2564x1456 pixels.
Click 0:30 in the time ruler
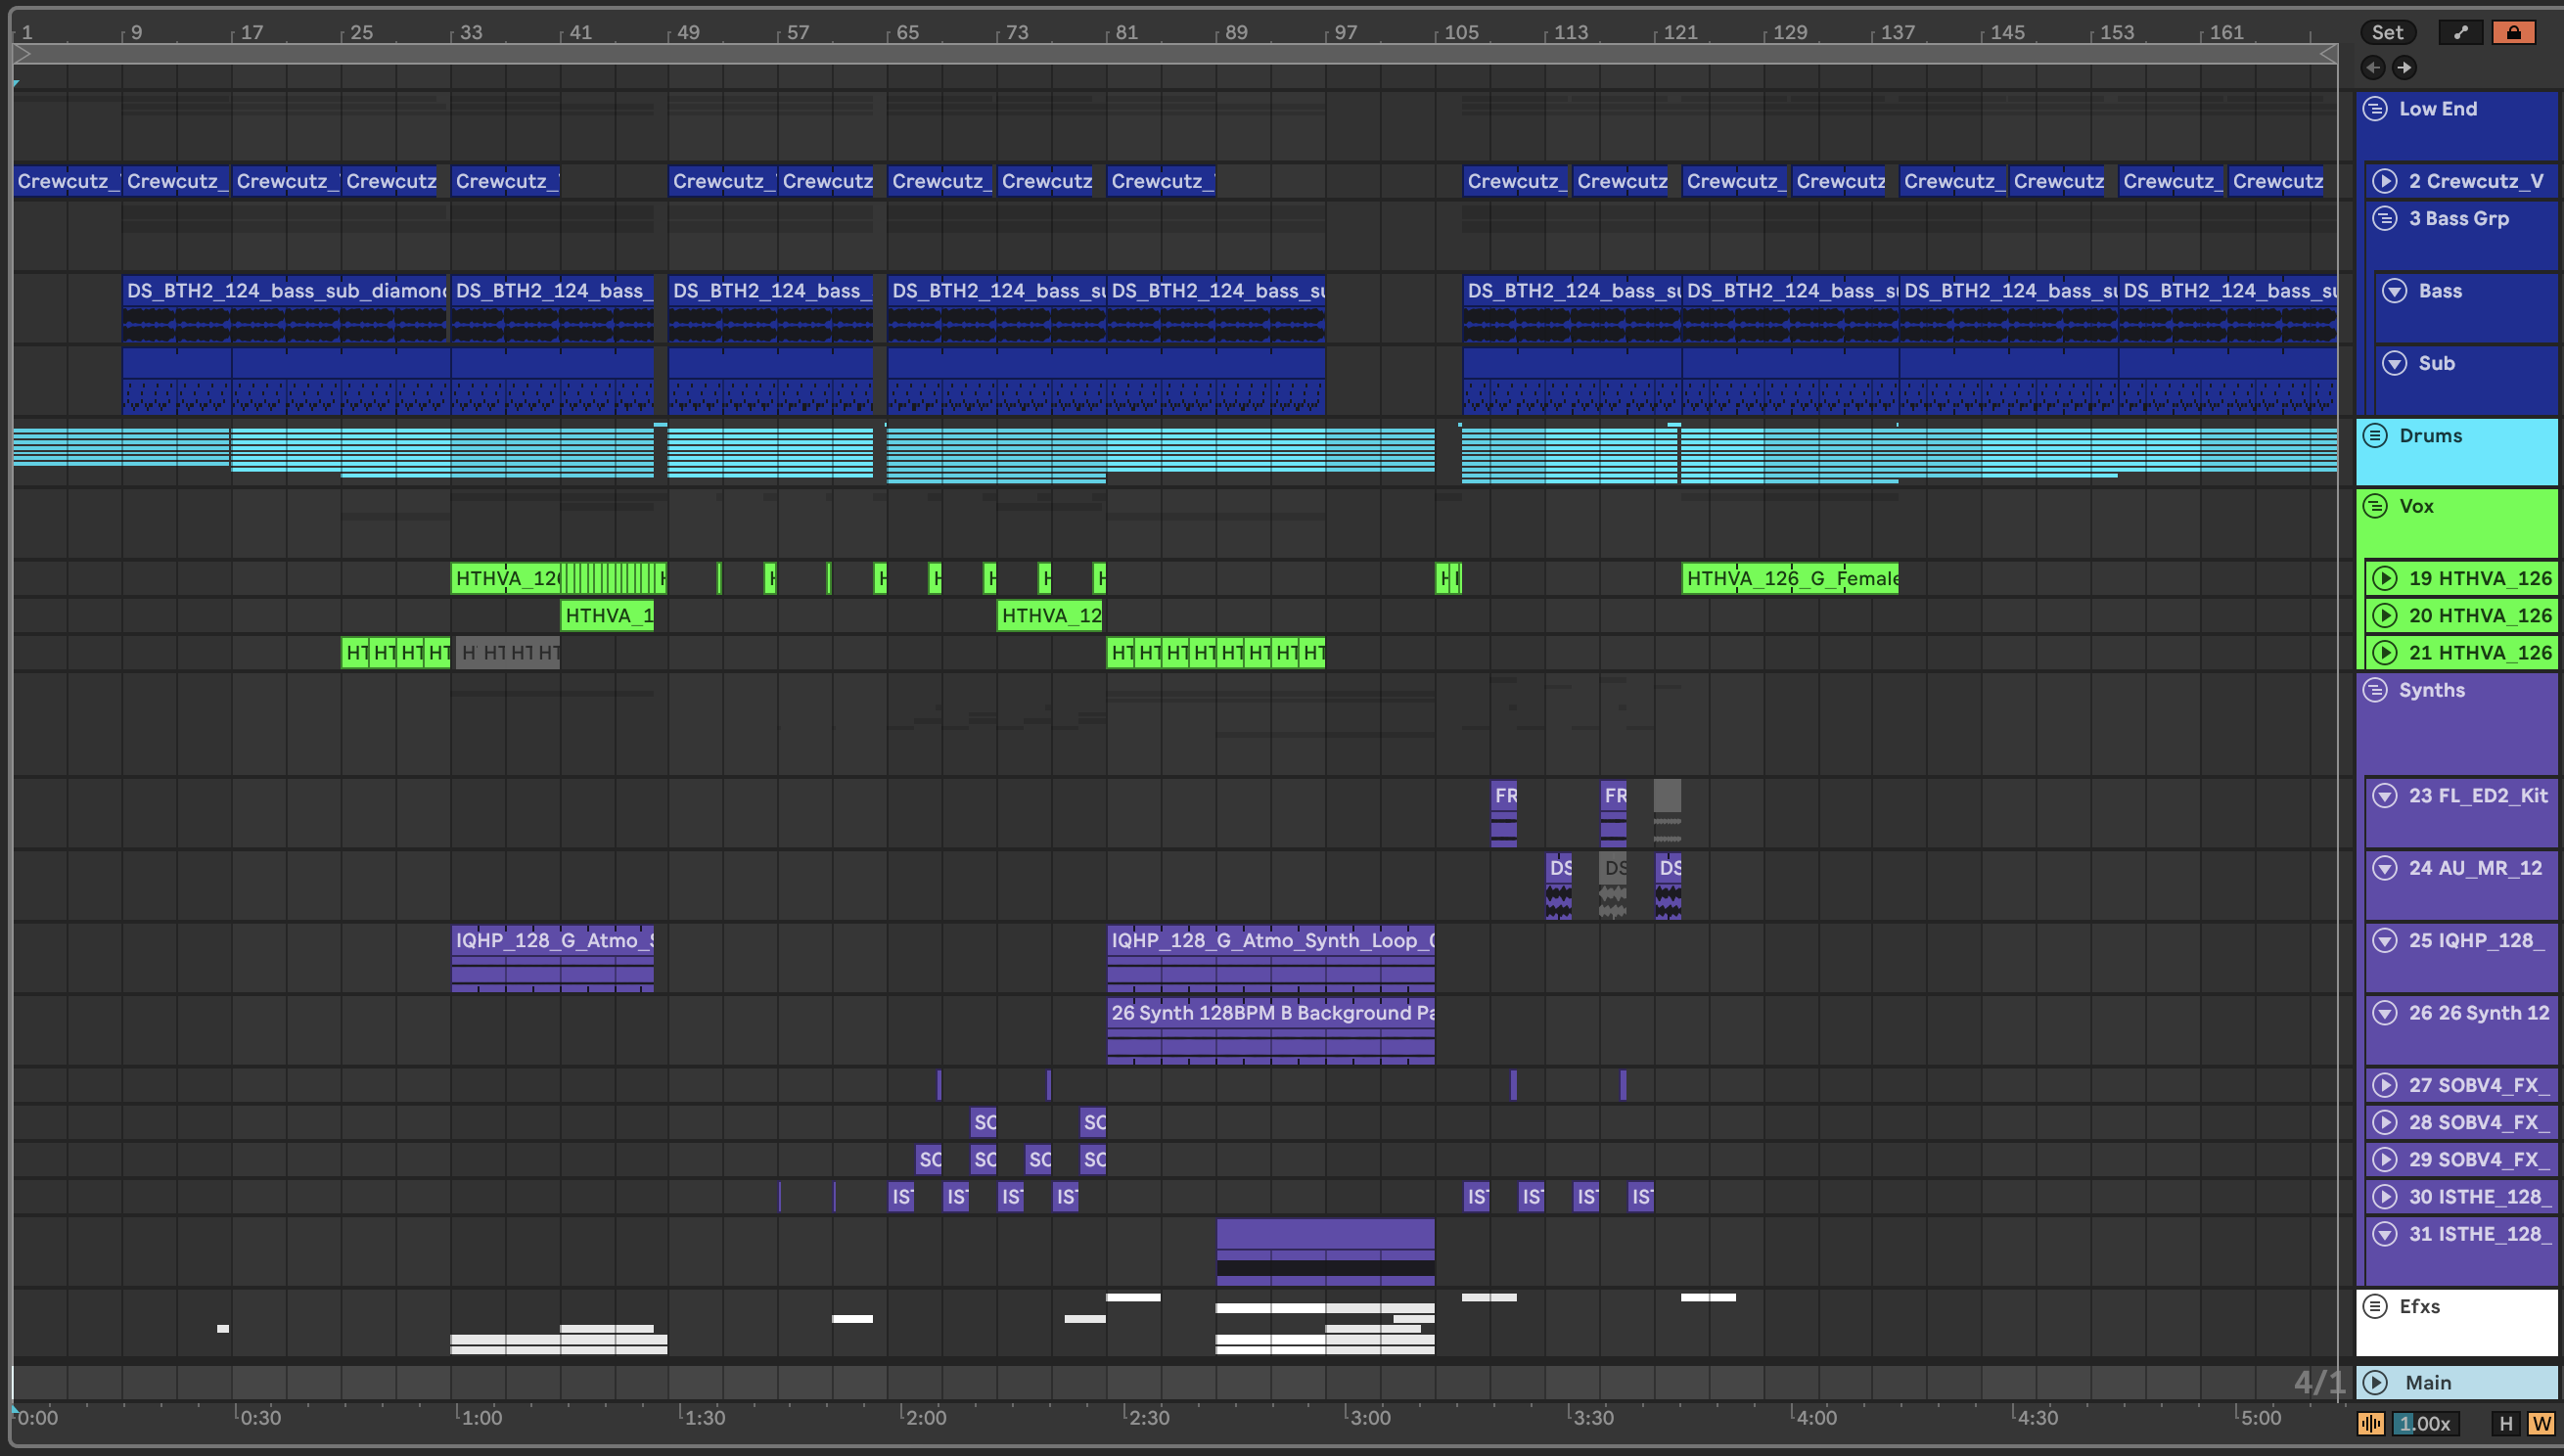point(259,1417)
